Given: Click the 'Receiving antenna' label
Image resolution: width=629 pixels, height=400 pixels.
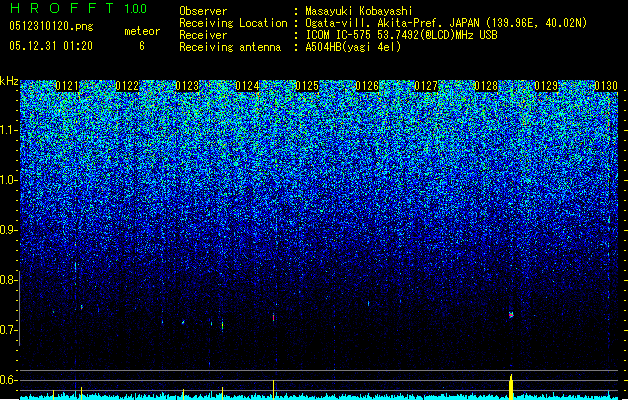Looking at the screenshot, I should 230,47.
